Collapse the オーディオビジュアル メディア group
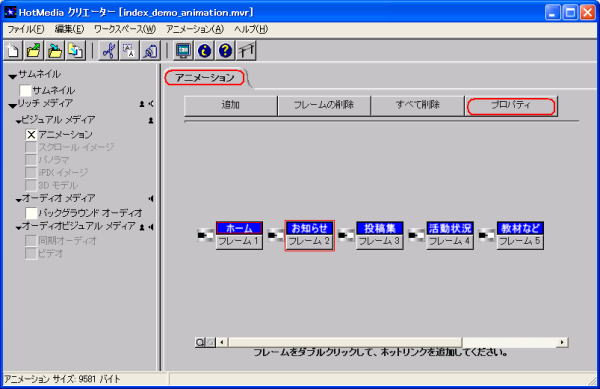This screenshot has width=600, height=389. point(18,228)
